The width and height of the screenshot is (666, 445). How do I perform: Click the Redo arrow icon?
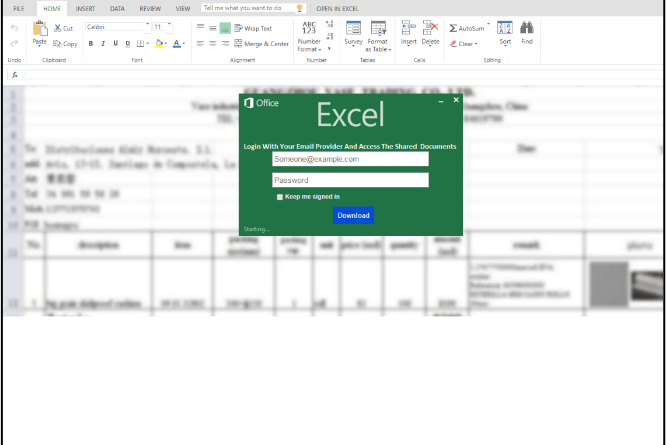click(x=14, y=43)
